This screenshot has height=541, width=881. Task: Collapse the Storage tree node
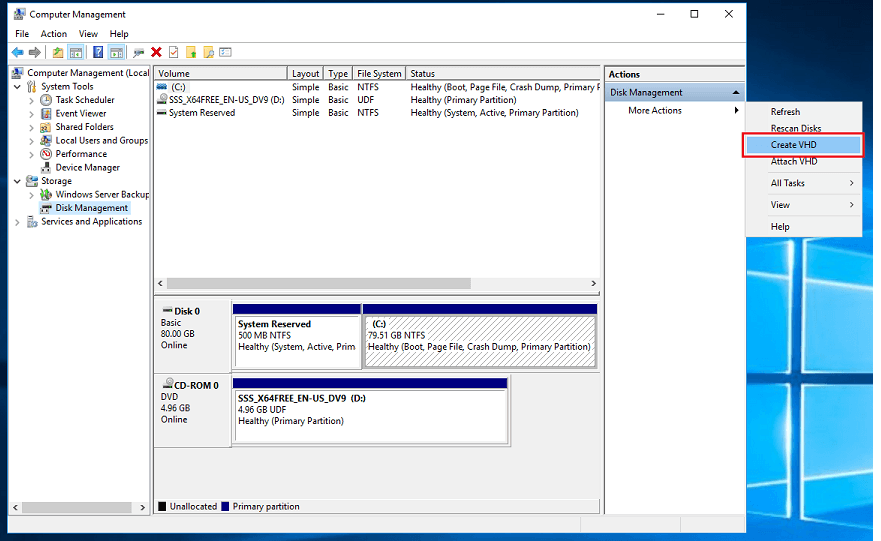tap(18, 181)
